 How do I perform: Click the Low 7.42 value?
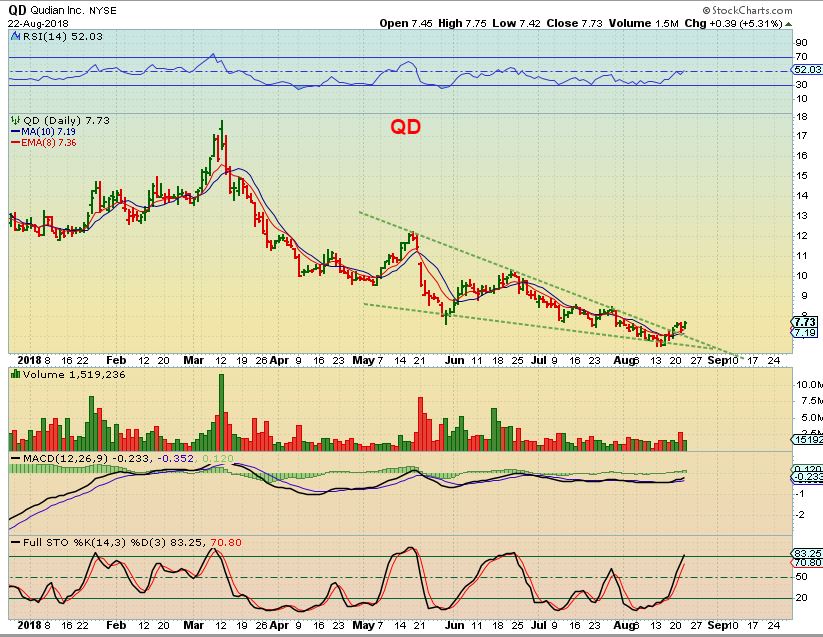516,23
